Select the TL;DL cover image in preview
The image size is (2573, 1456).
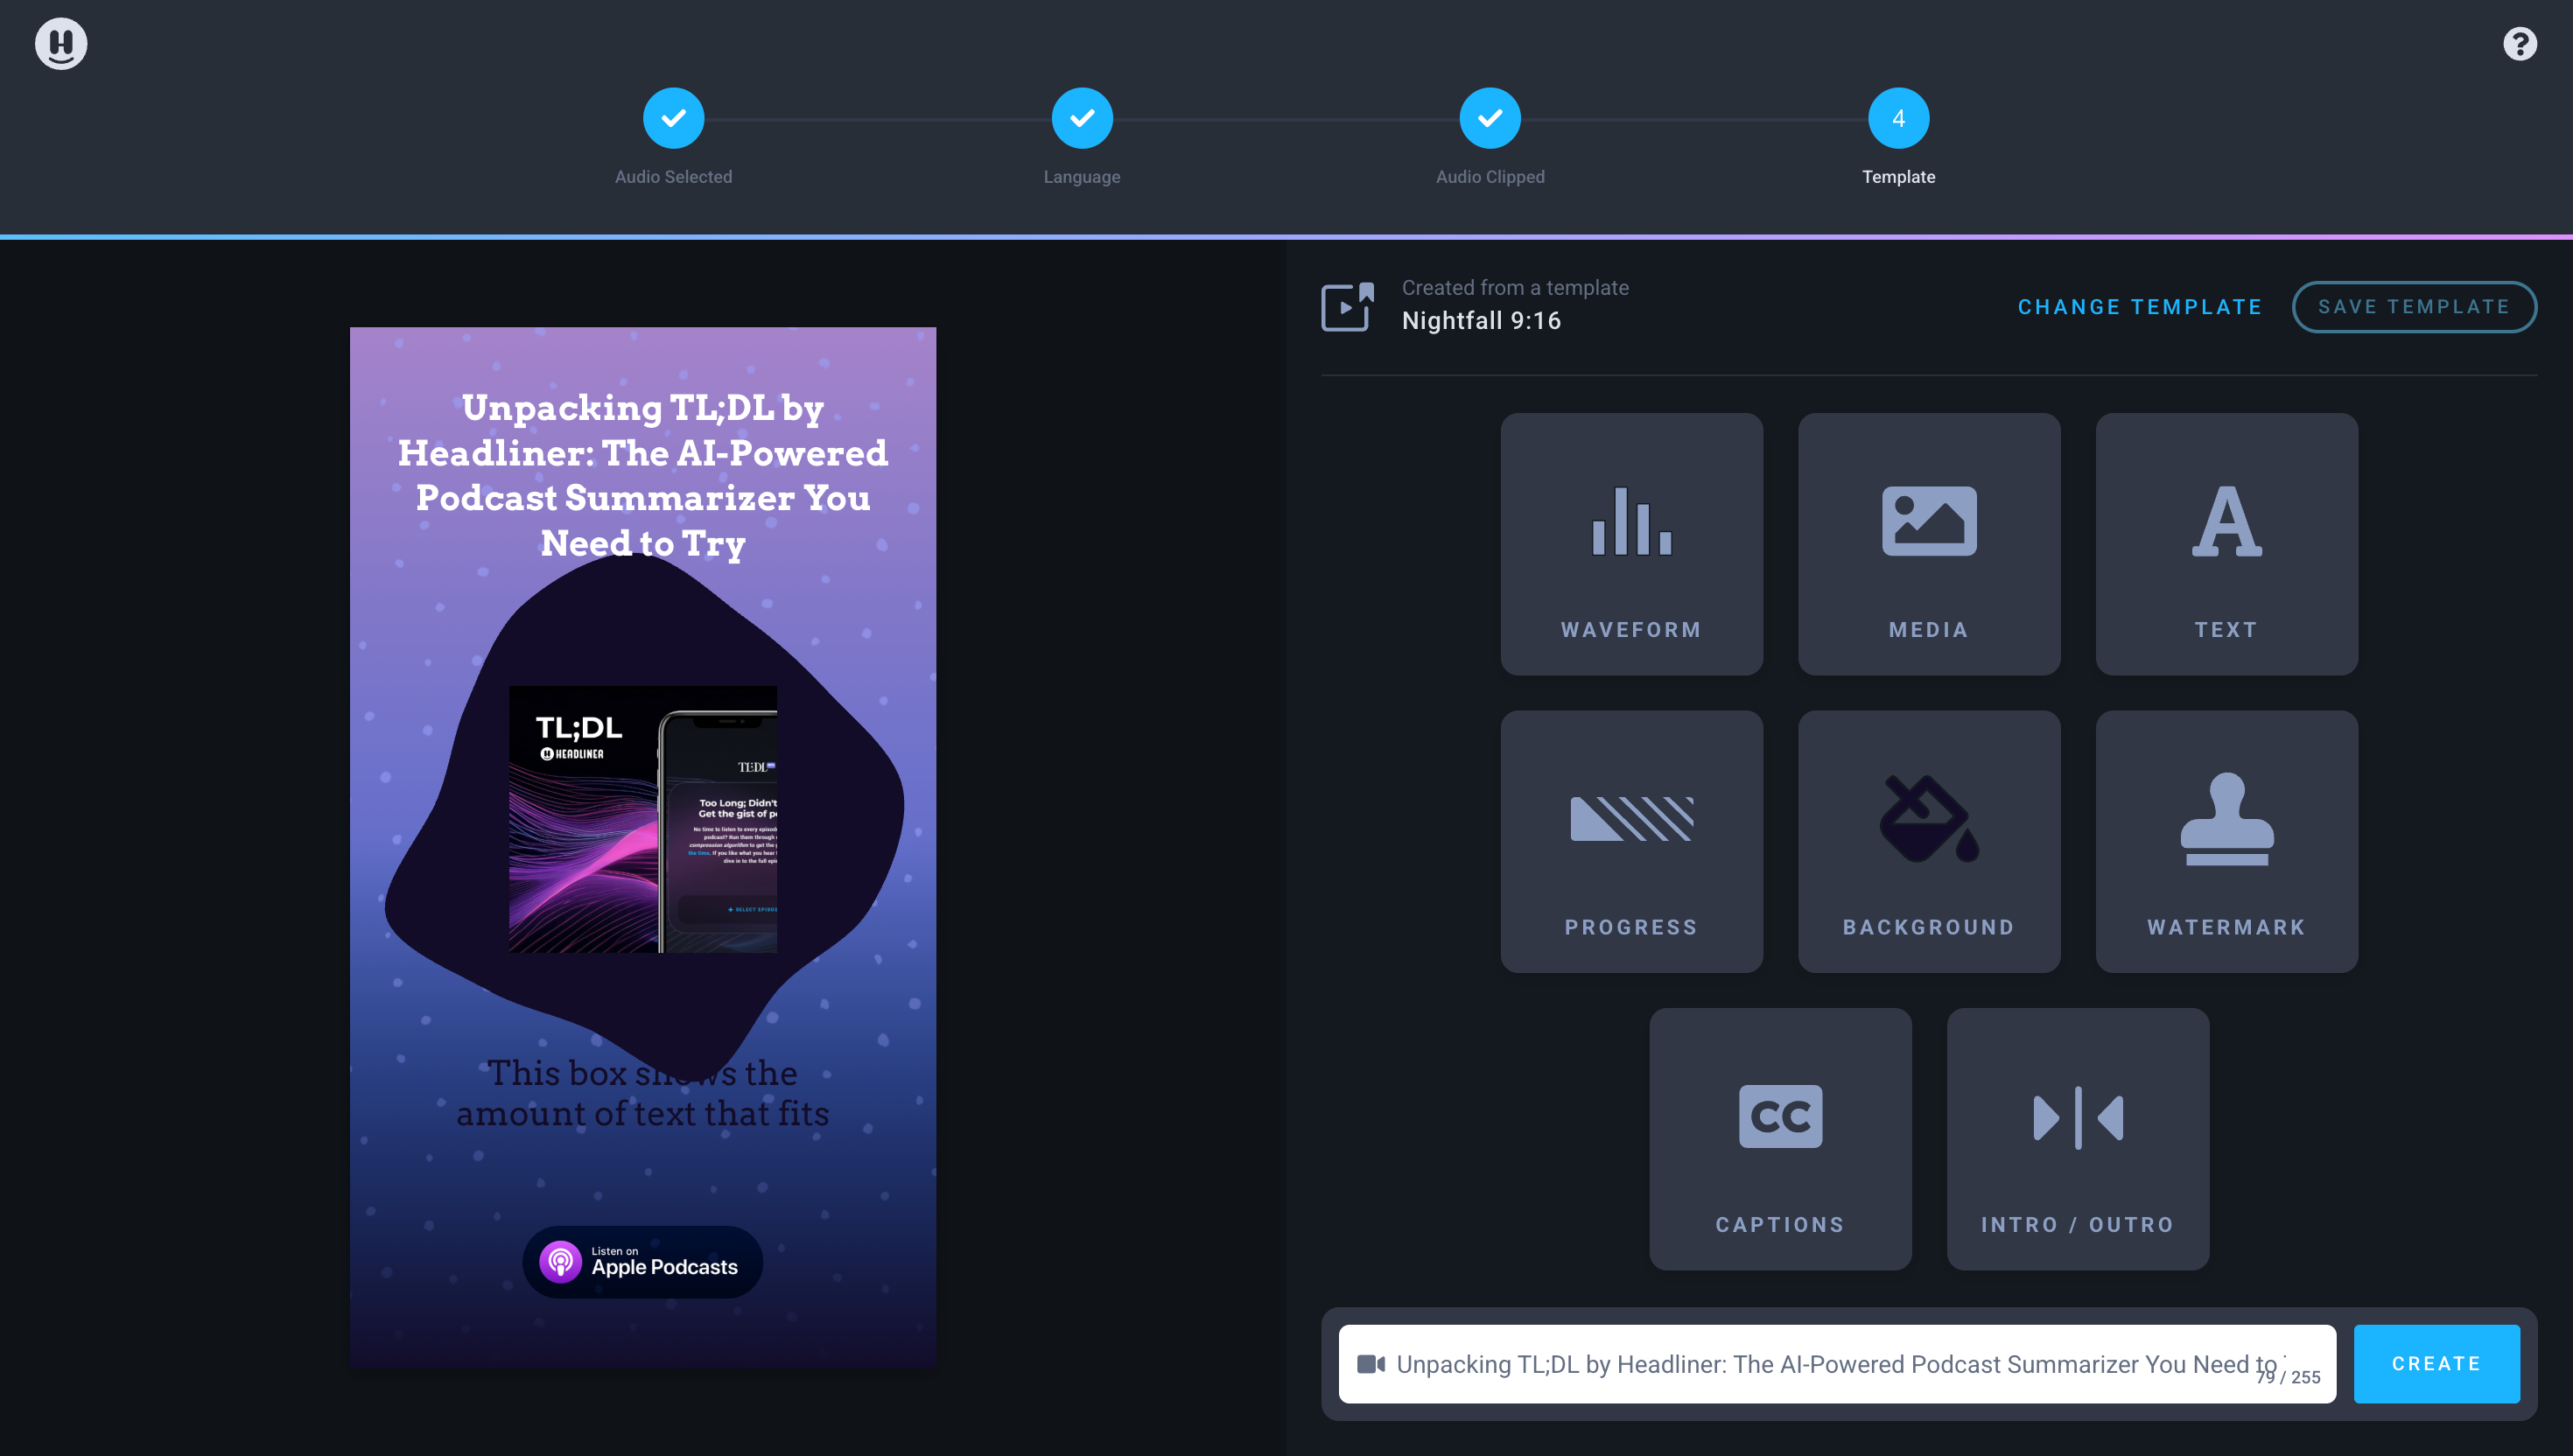[x=643, y=819]
